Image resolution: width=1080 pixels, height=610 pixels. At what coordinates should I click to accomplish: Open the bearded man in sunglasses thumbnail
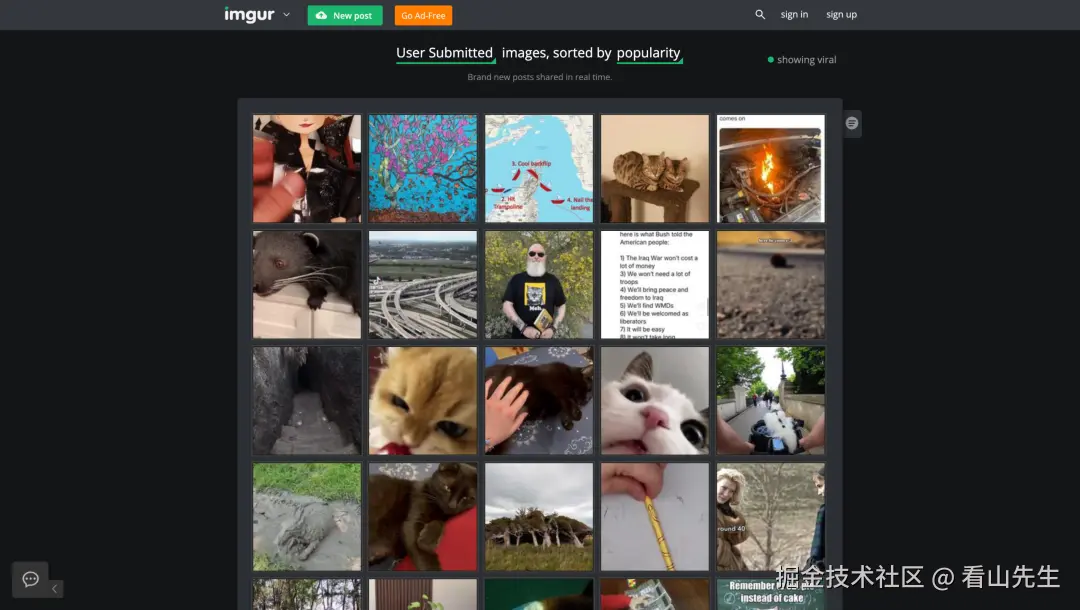pyautogui.click(x=539, y=284)
